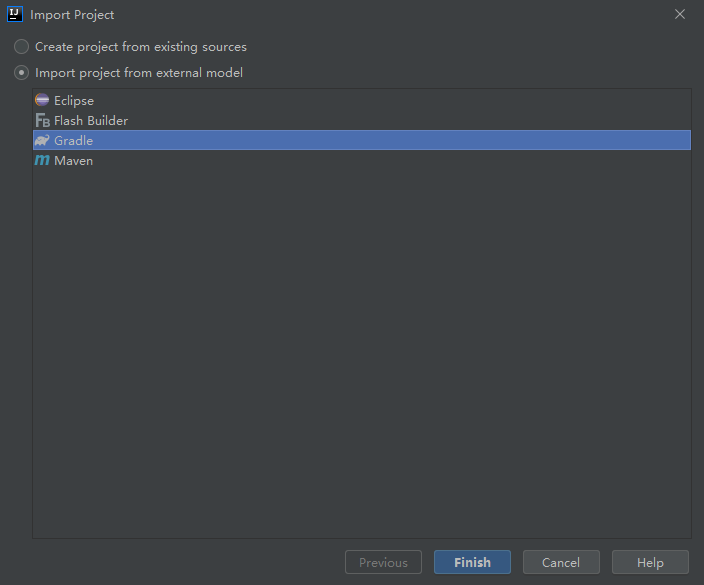Click the "Create project from existing sources" label text
704x585 pixels.
click(x=140, y=46)
